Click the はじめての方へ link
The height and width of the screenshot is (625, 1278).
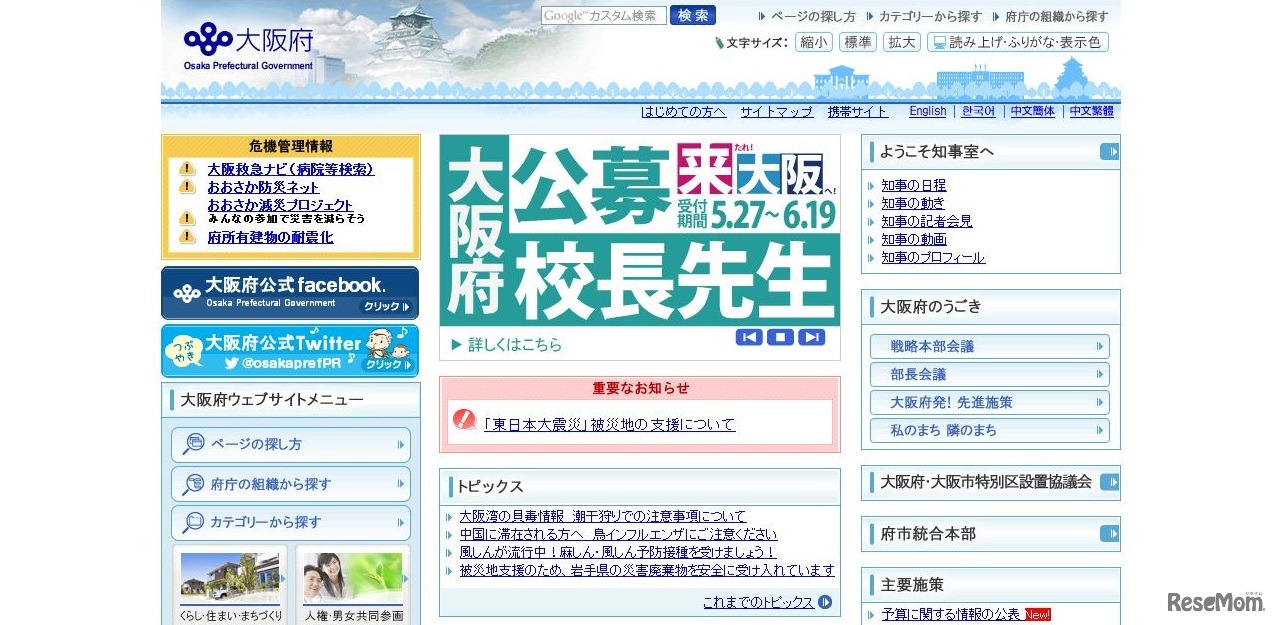tap(684, 112)
